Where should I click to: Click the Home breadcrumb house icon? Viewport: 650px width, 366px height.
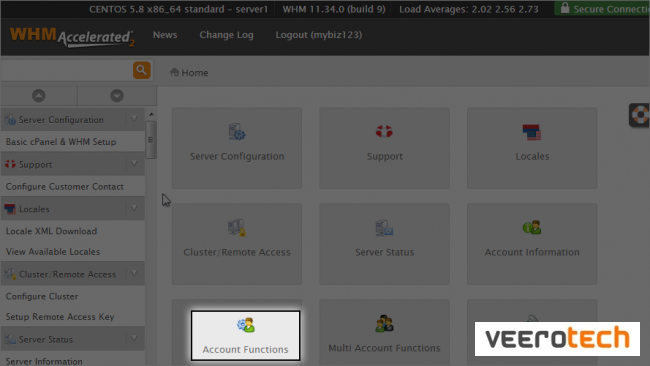tap(174, 72)
